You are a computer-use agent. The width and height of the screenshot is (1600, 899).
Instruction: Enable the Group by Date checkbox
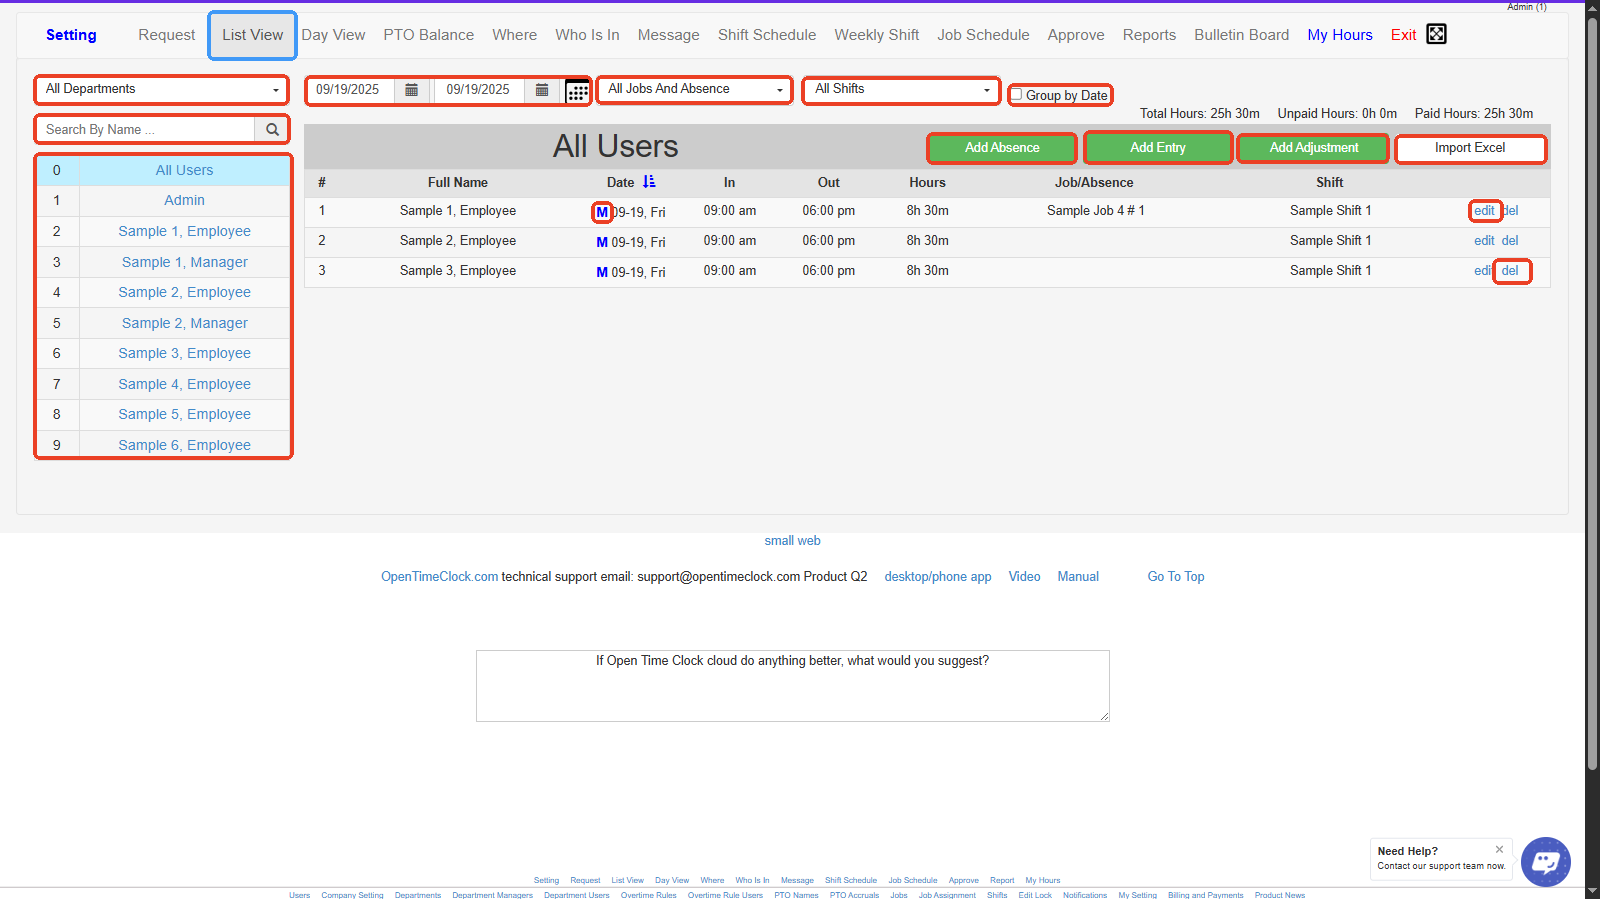tap(1017, 95)
